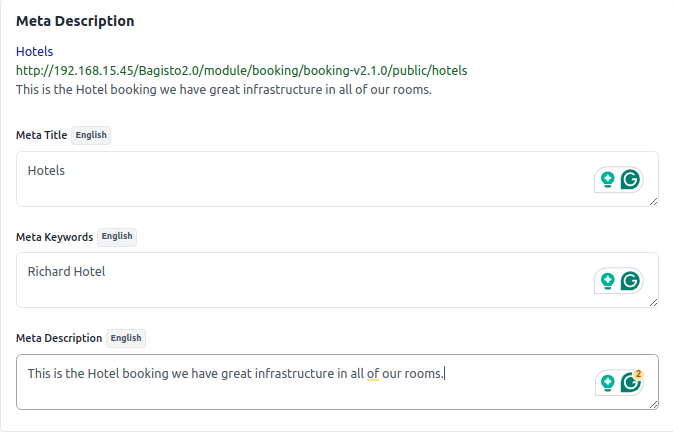Click the English badge beside Meta Keywords

coord(117,237)
